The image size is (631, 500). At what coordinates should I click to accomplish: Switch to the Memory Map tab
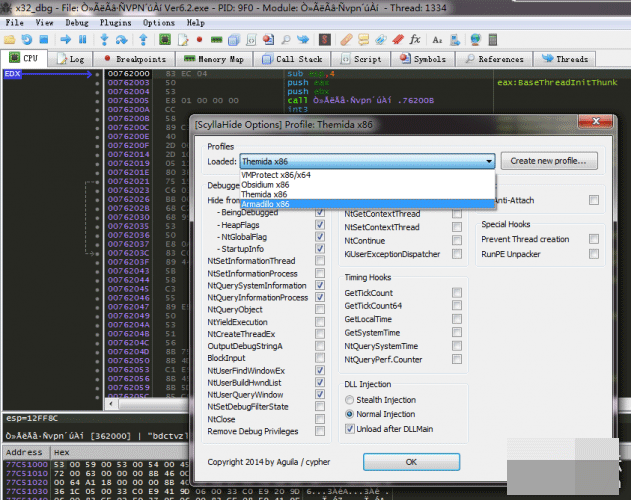click(214, 59)
